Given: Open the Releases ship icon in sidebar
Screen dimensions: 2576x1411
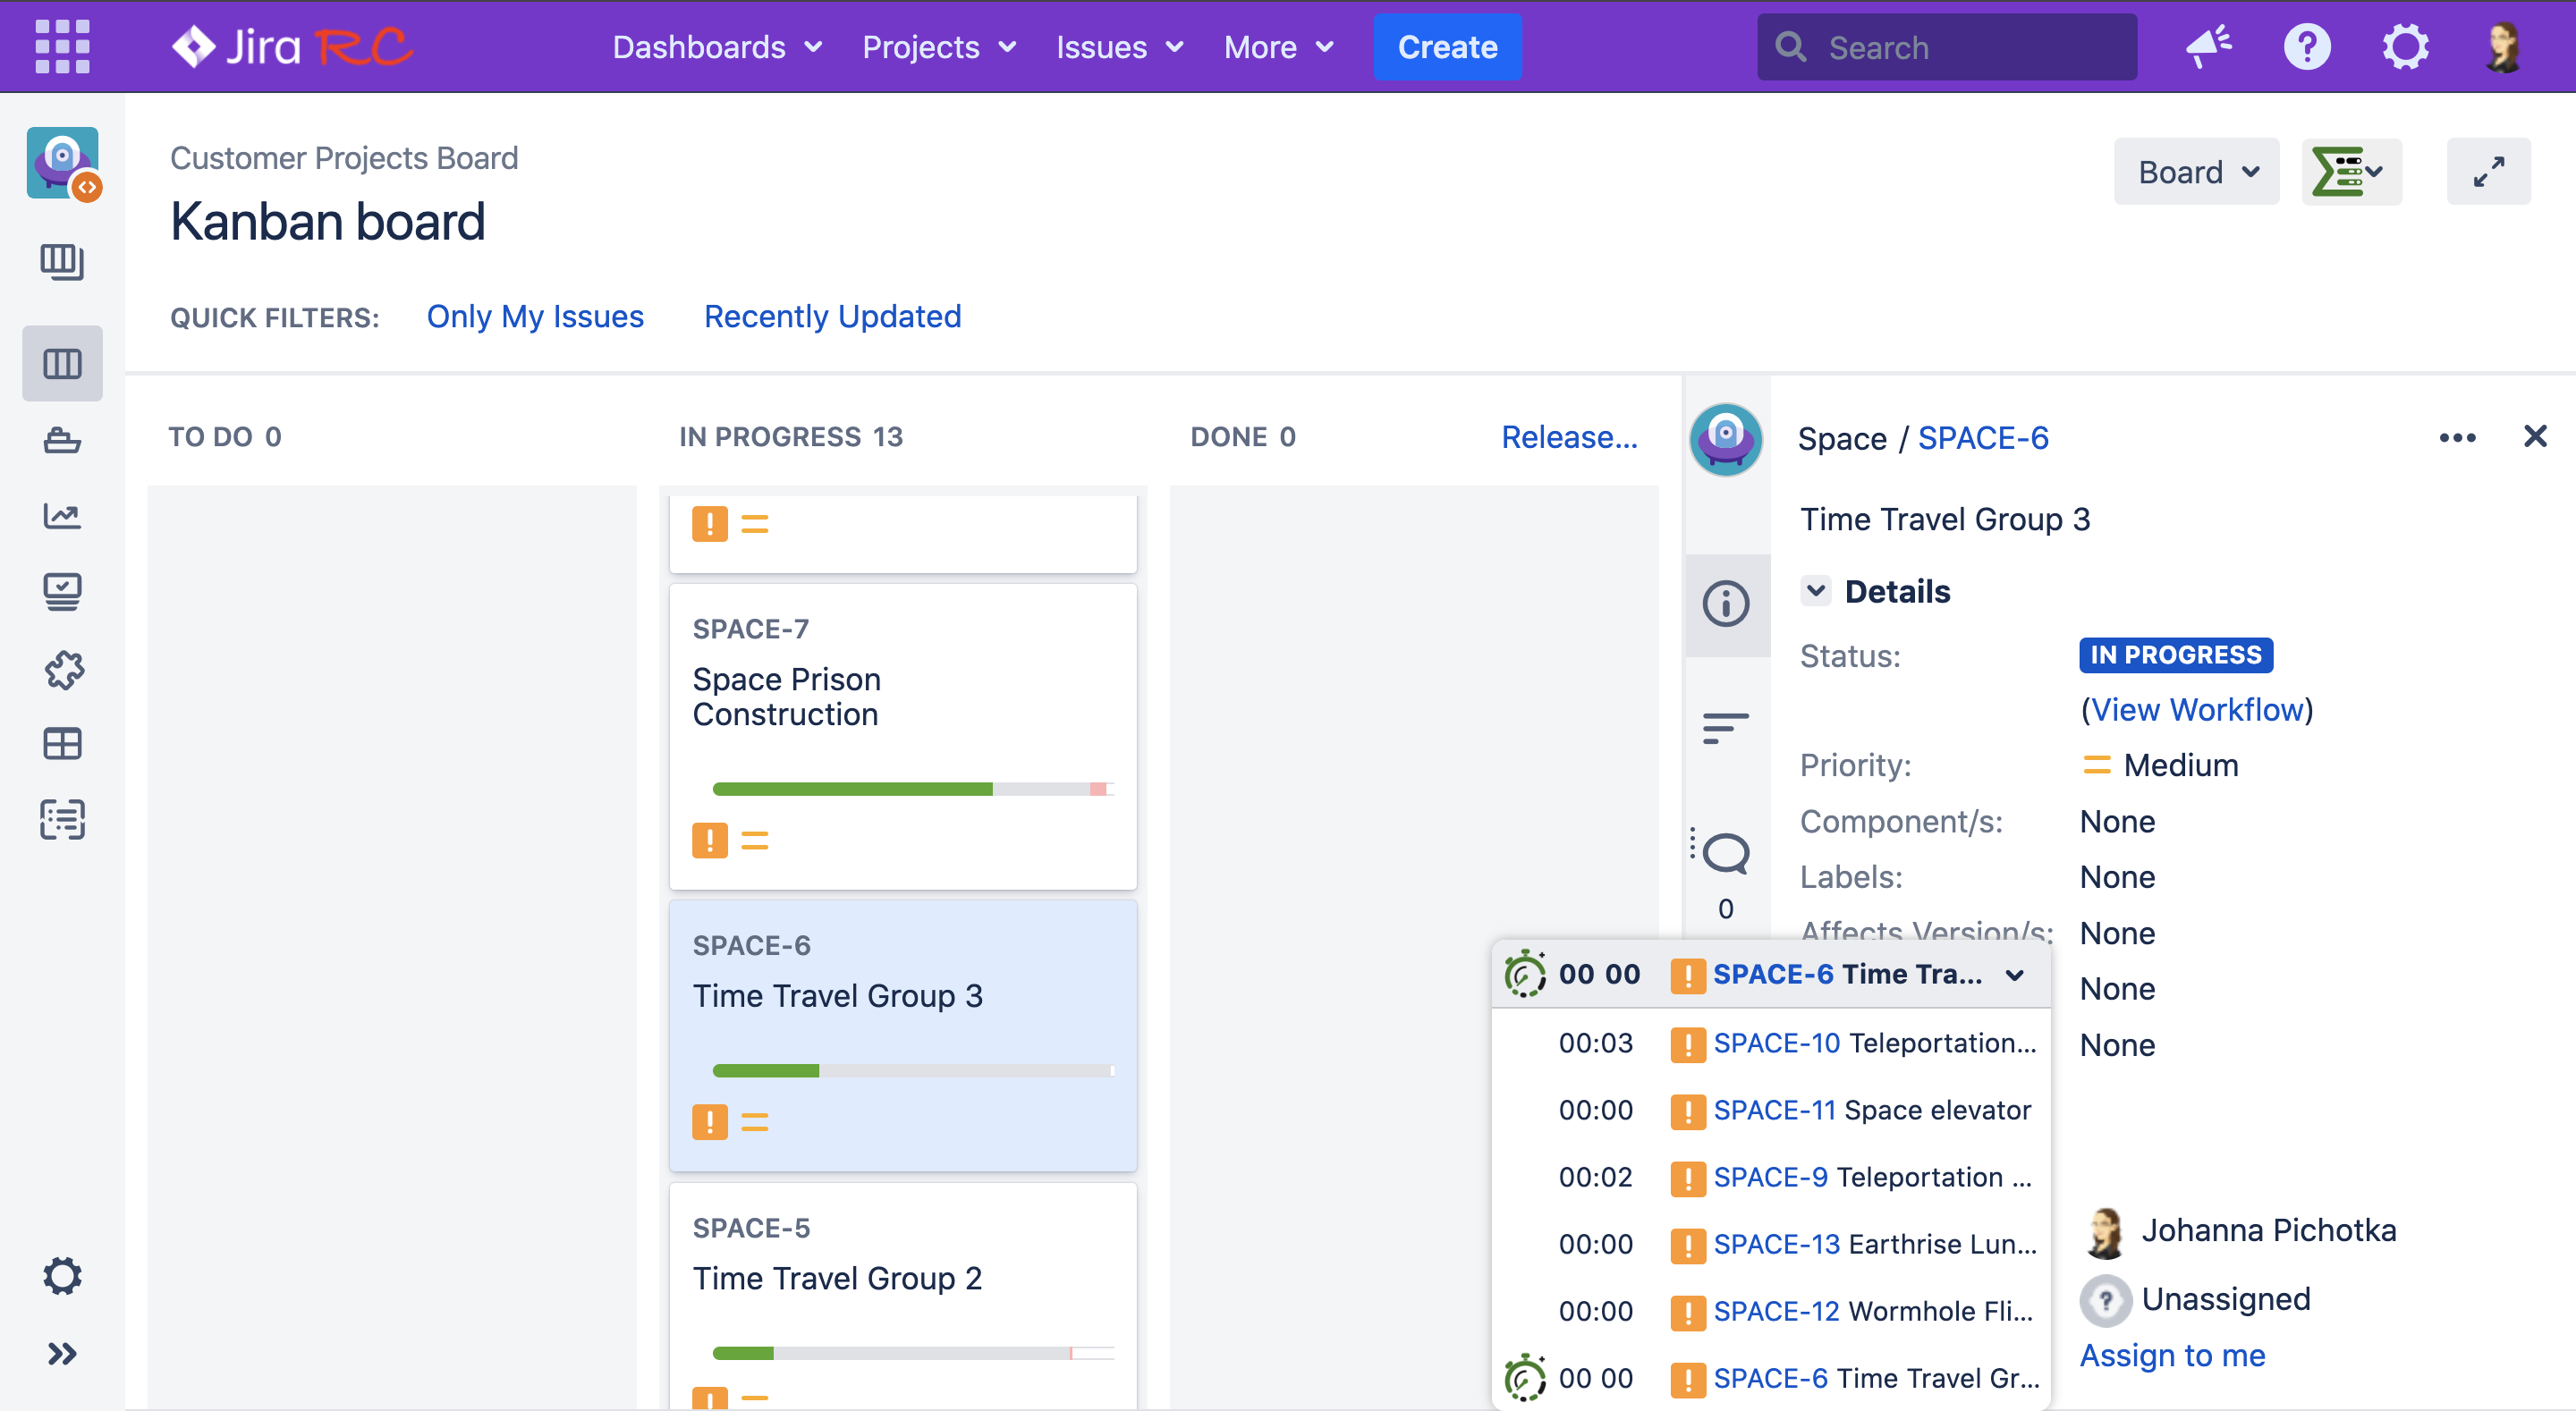Looking at the screenshot, I should point(62,440).
